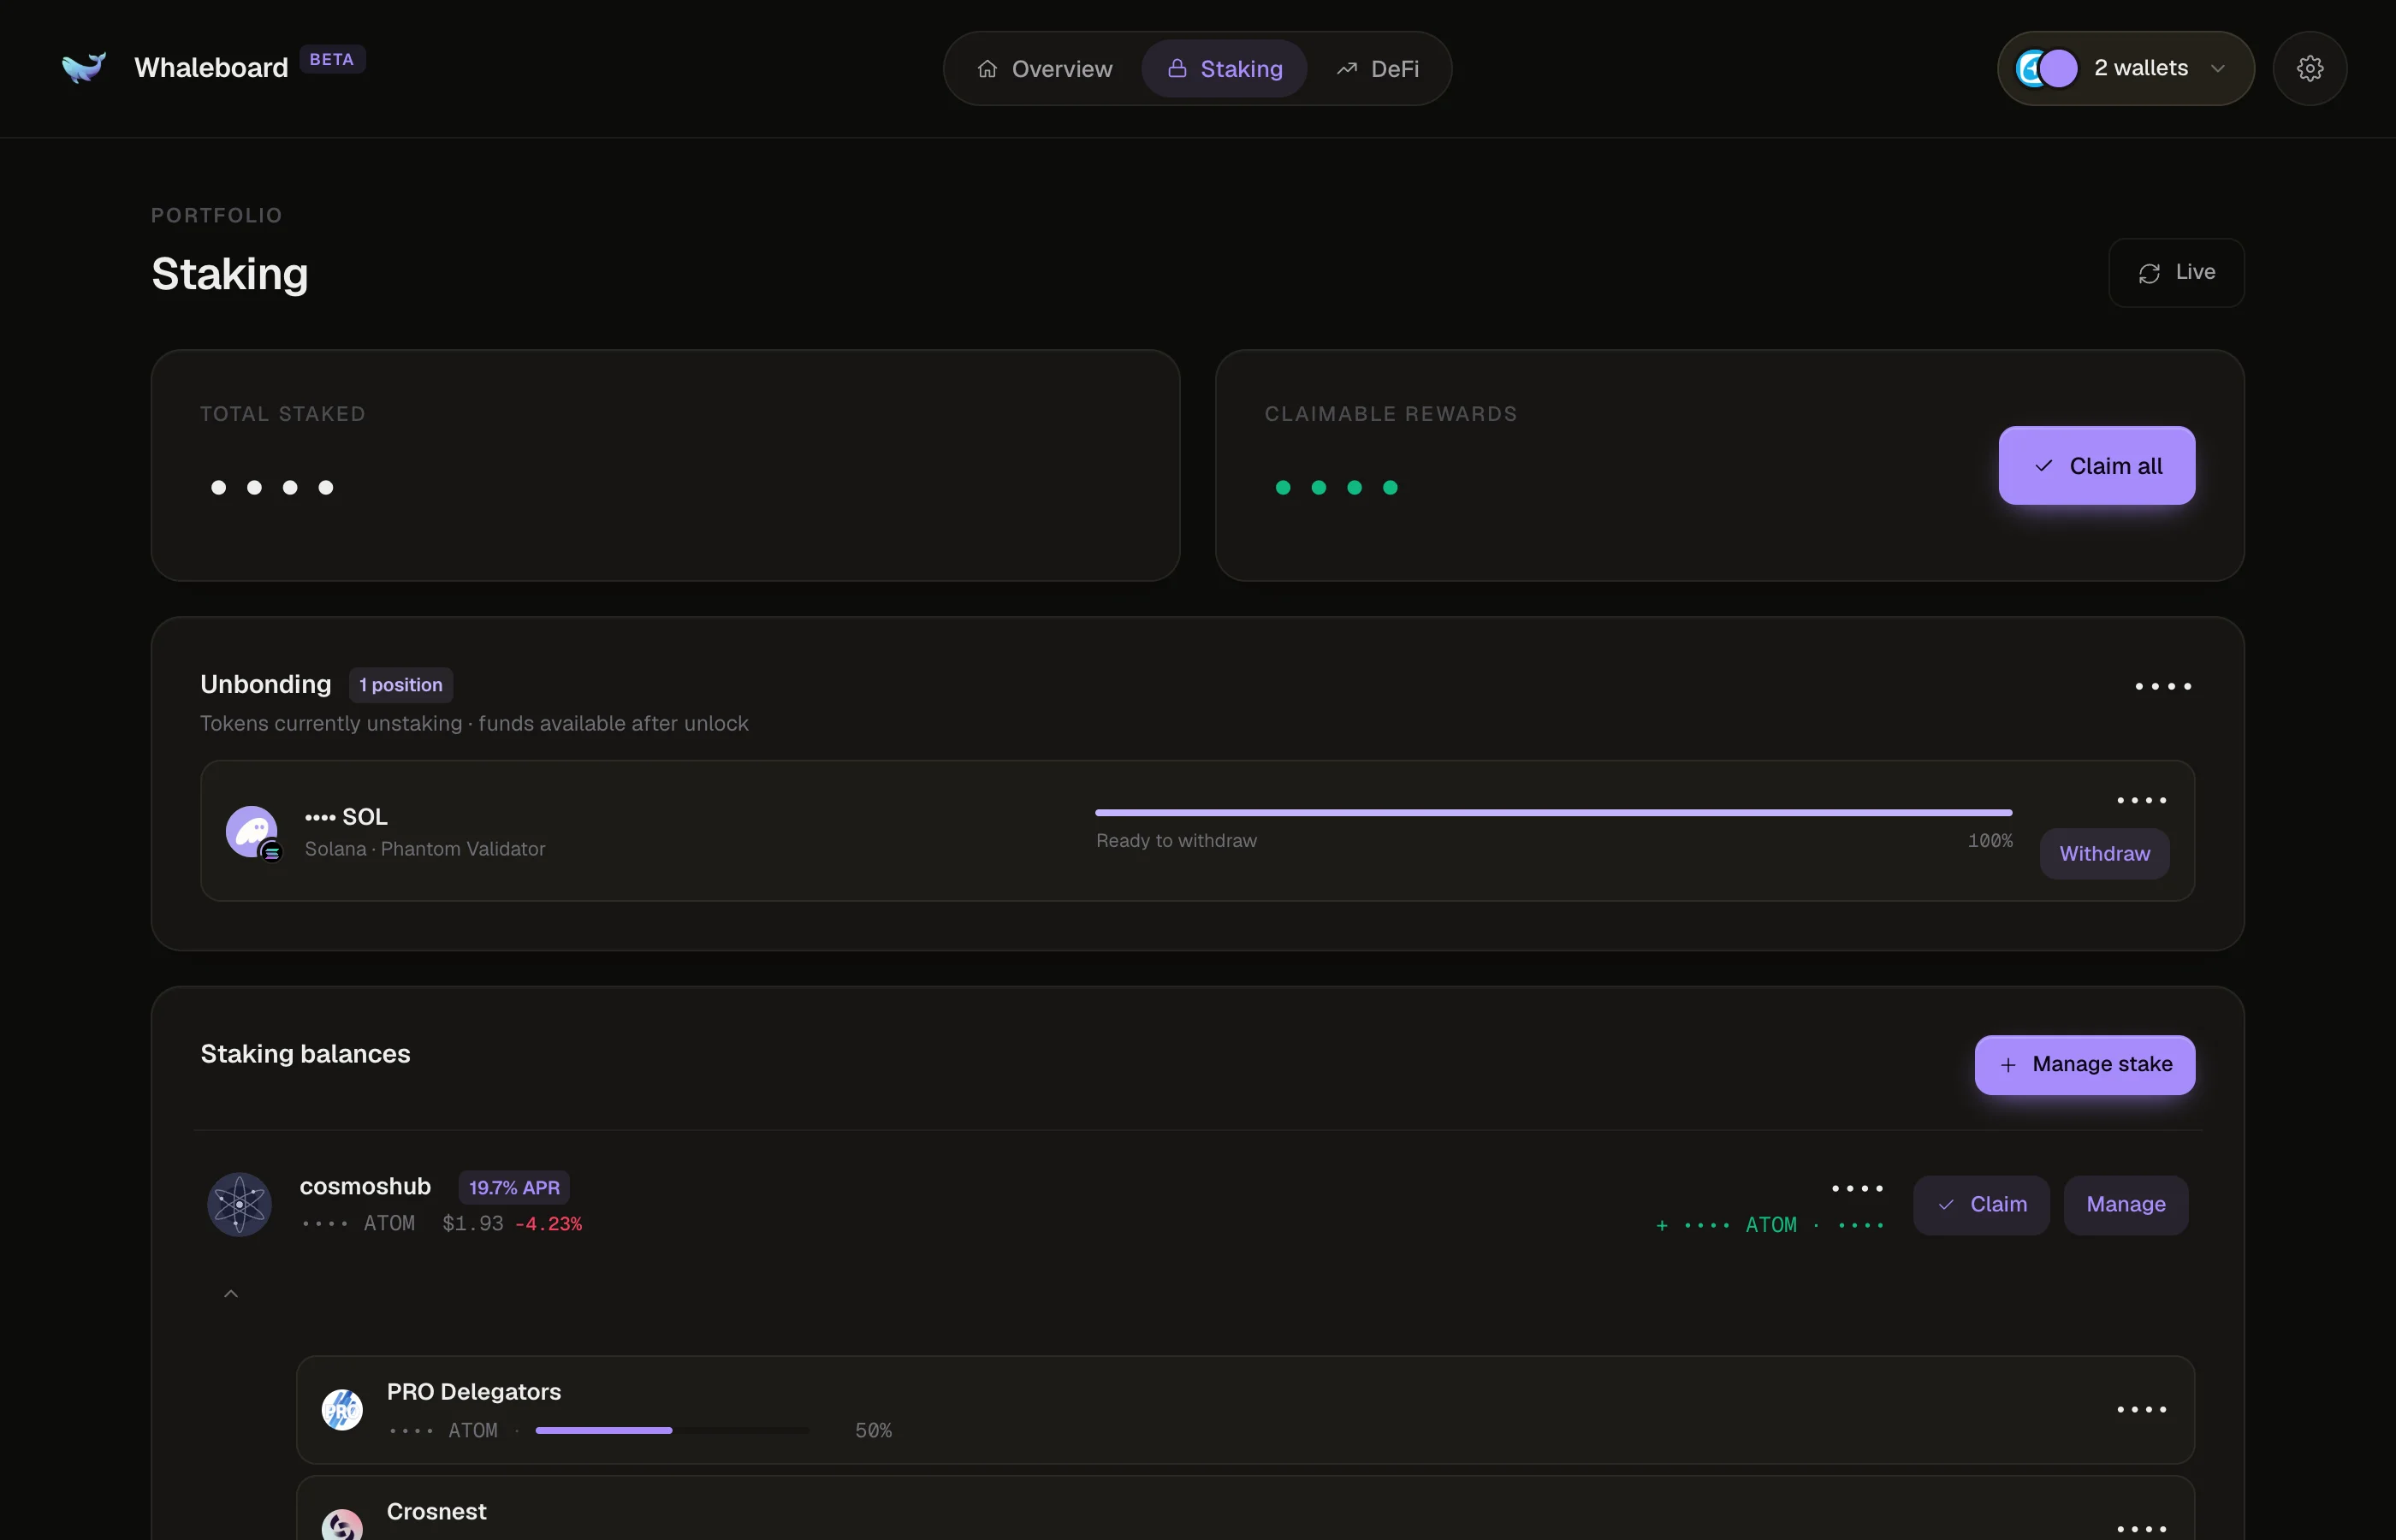This screenshot has width=2396, height=1540.
Task: Click the 19.7% APR badge
Action: 514,1188
